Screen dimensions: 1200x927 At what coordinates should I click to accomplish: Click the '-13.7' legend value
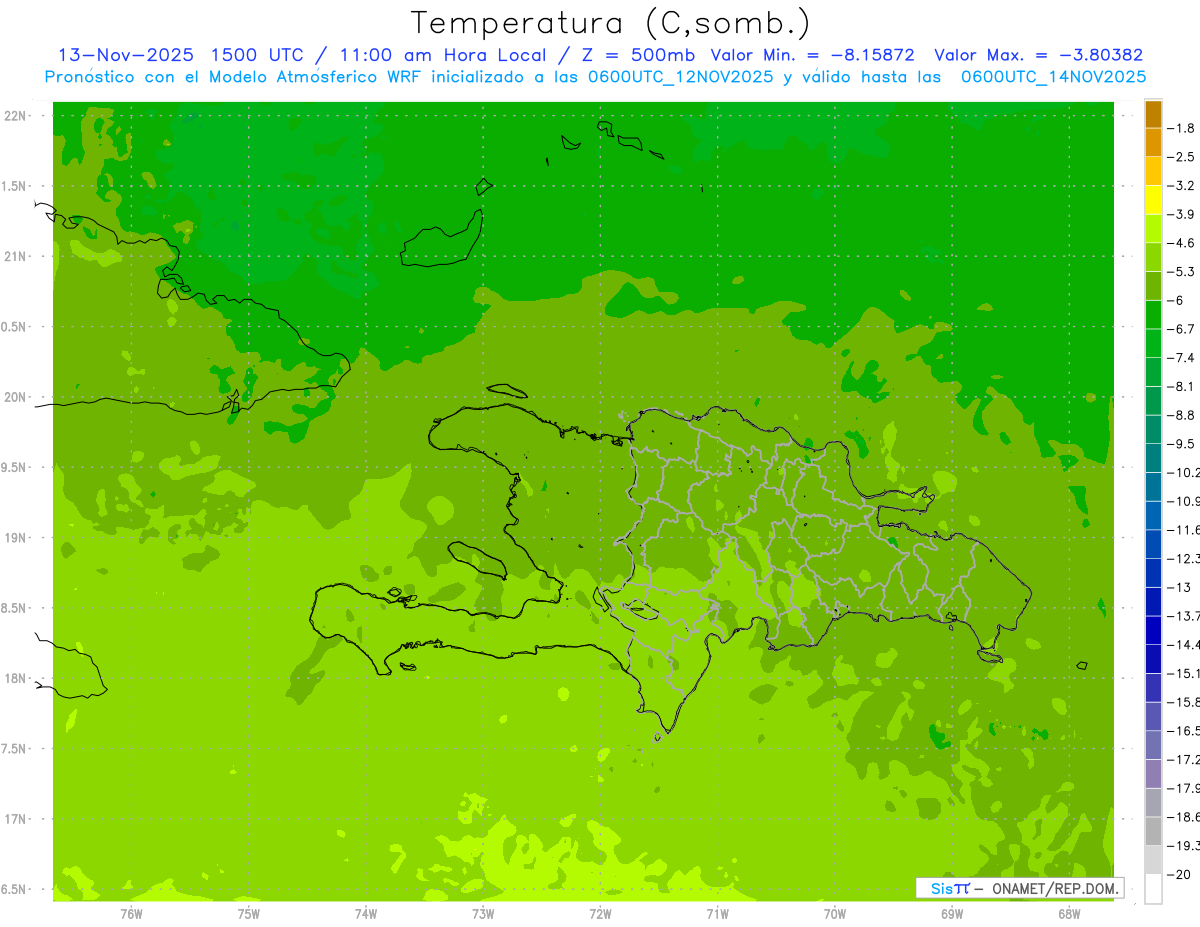click(x=1183, y=615)
